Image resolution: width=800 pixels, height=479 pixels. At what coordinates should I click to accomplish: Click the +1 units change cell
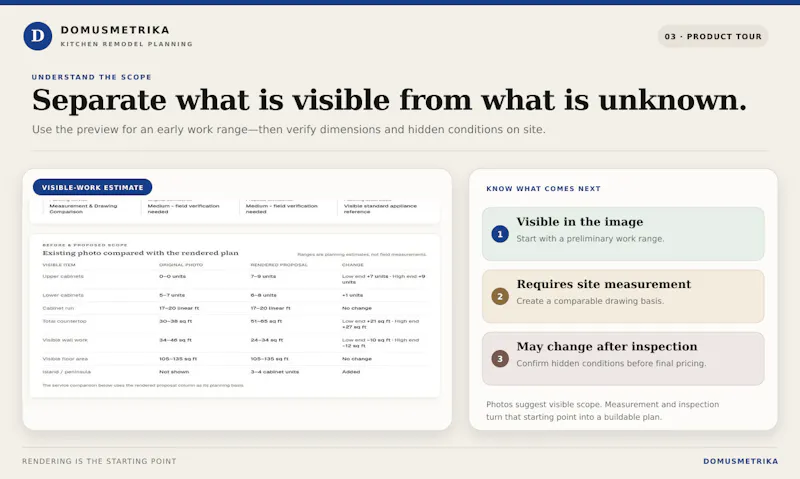click(353, 295)
